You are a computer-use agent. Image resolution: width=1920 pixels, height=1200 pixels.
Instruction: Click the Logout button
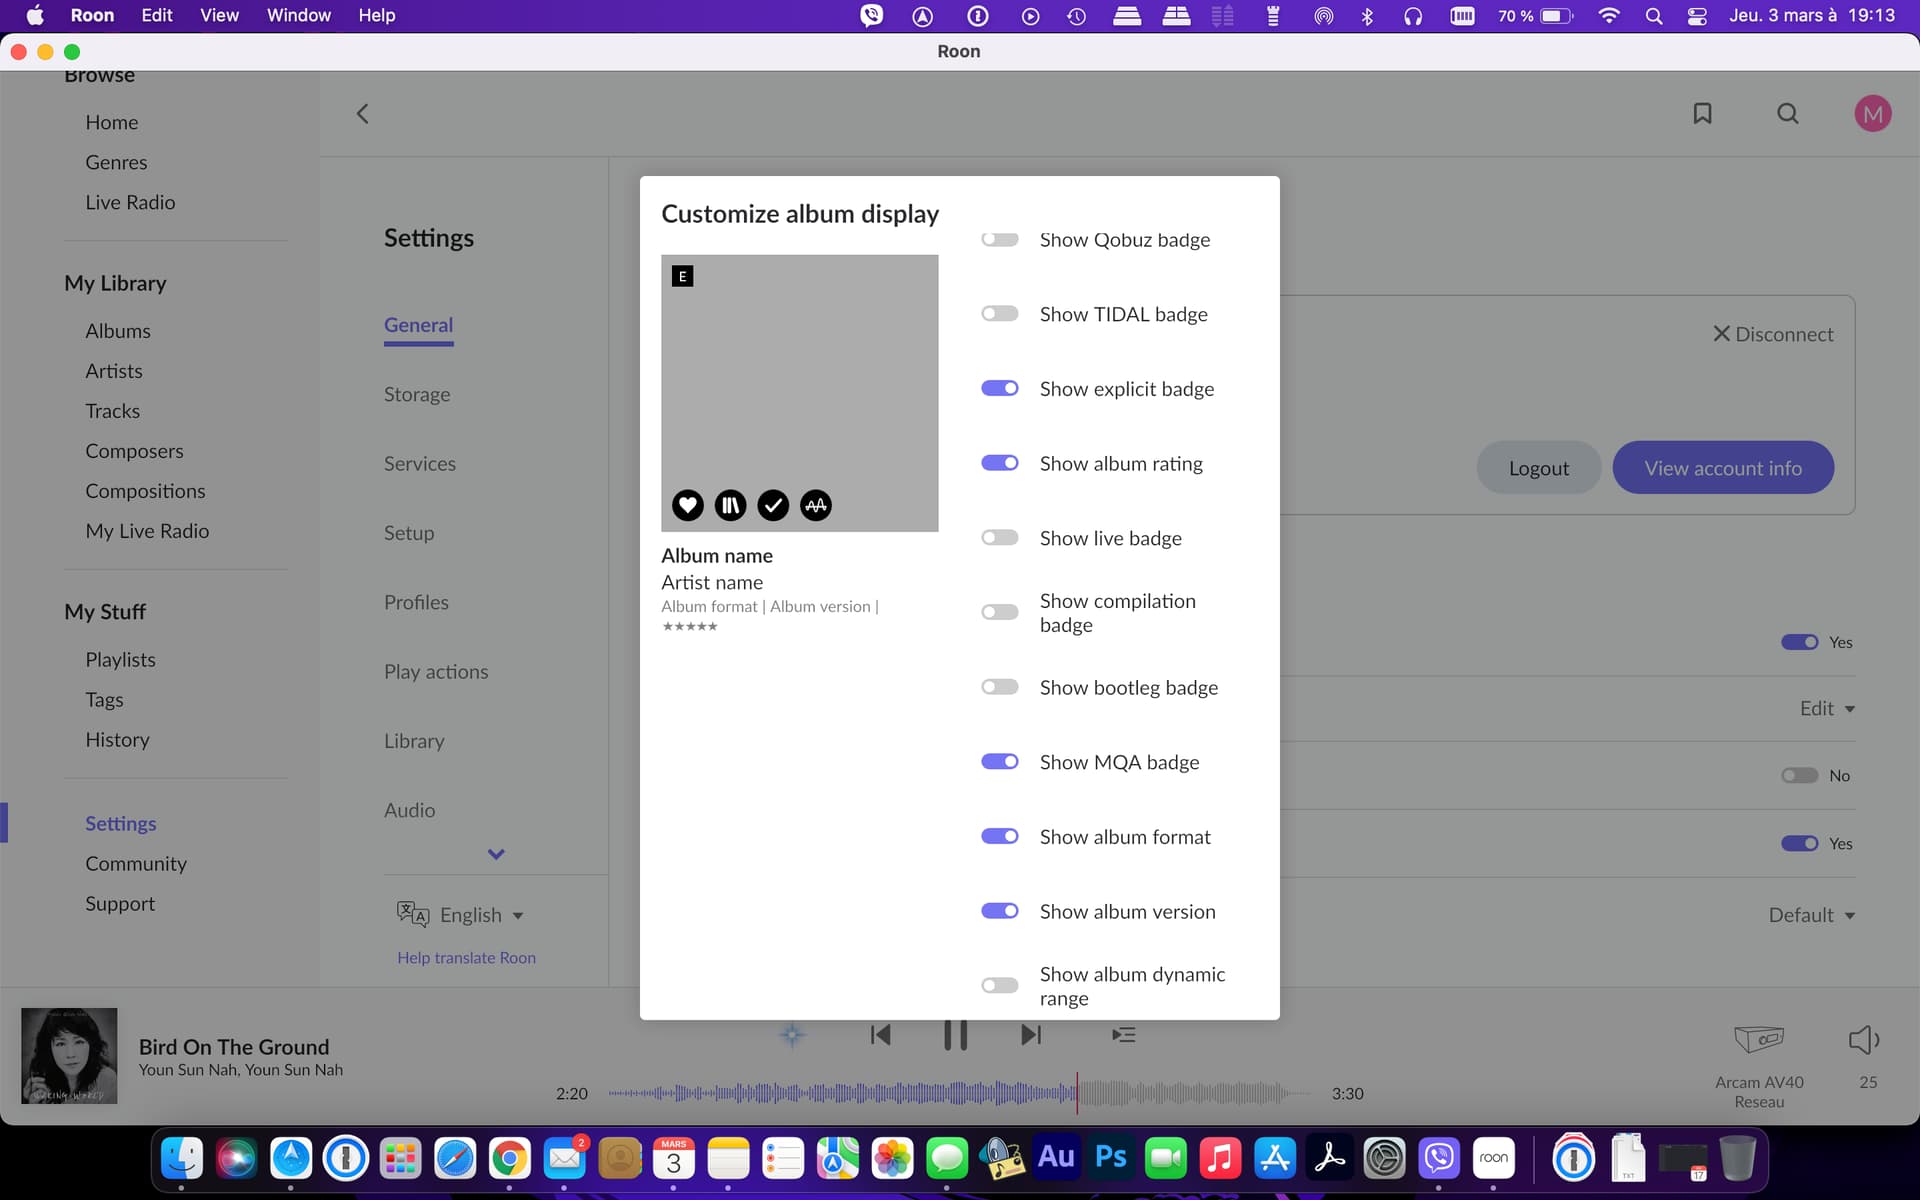pyautogui.click(x=1538, y=467)
